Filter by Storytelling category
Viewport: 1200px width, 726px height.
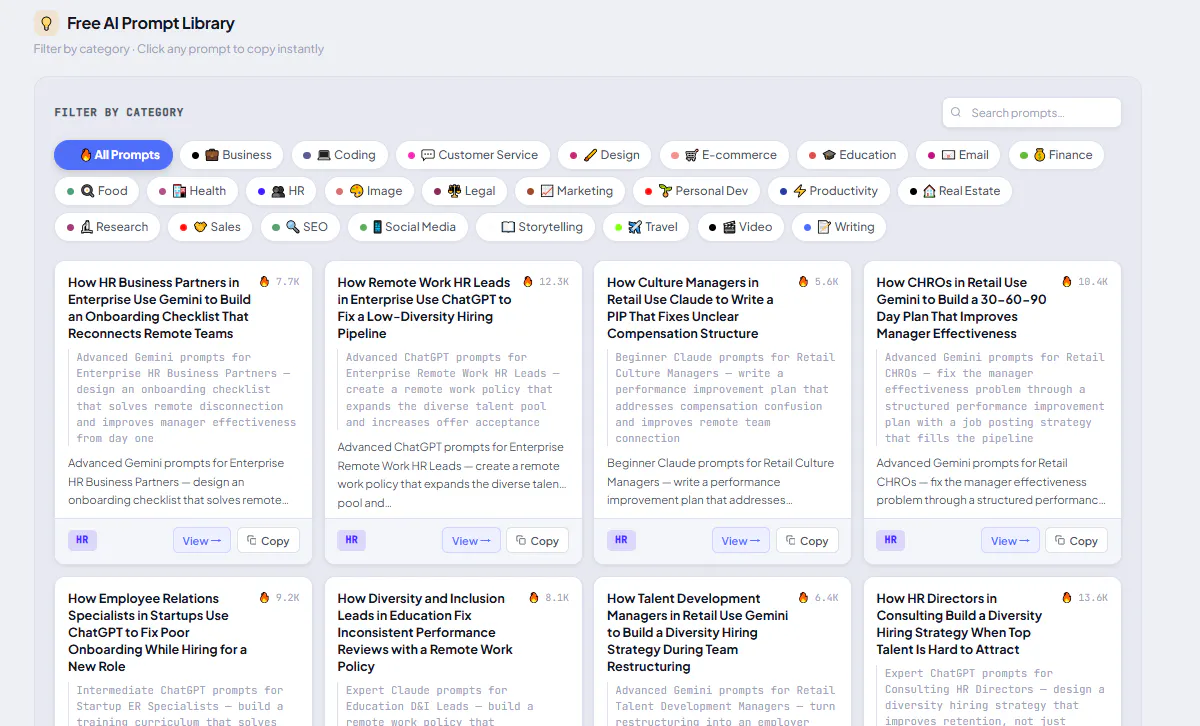[536, 227]
